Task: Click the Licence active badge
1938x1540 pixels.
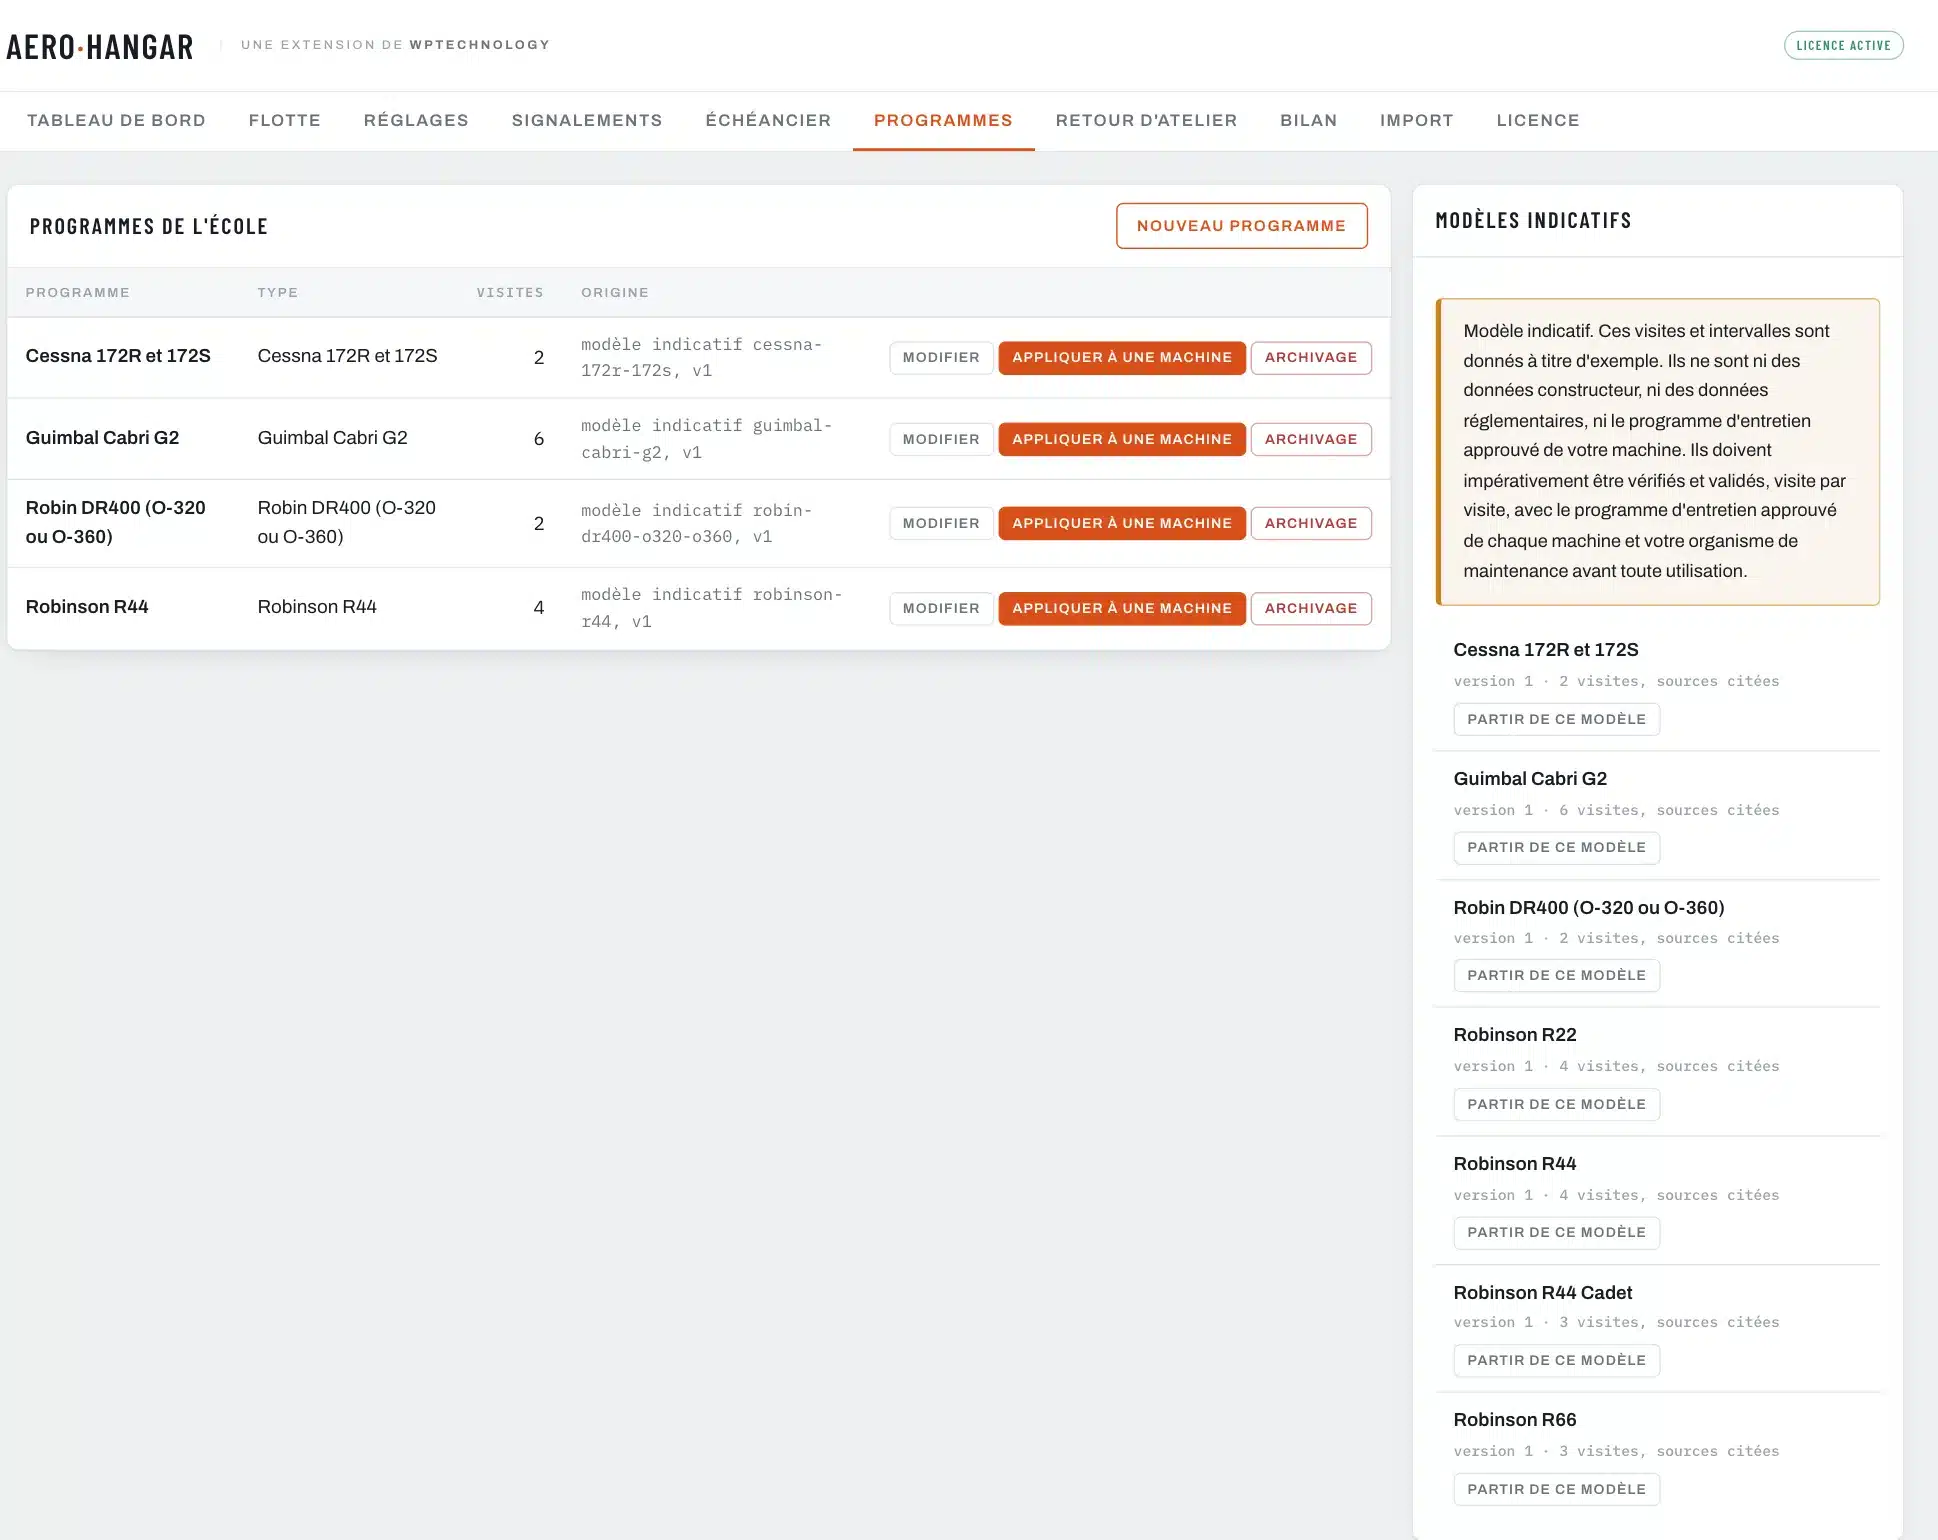Action: (x=1843, y=45)
